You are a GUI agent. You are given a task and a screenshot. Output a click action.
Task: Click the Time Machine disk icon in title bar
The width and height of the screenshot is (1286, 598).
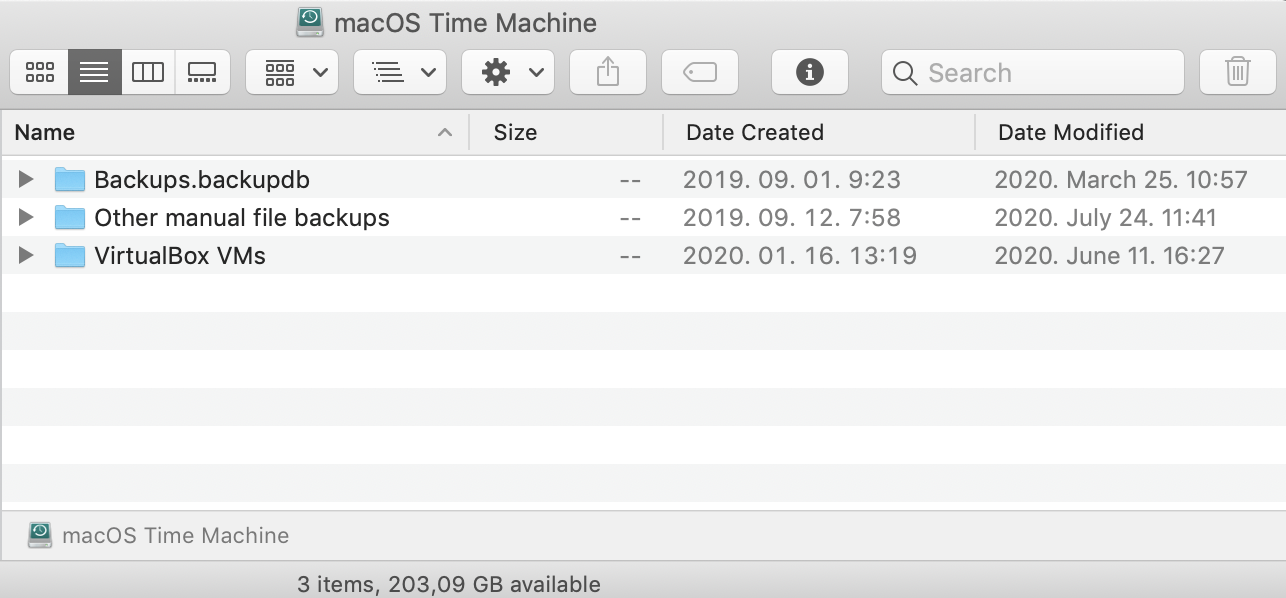click(311, 22)
